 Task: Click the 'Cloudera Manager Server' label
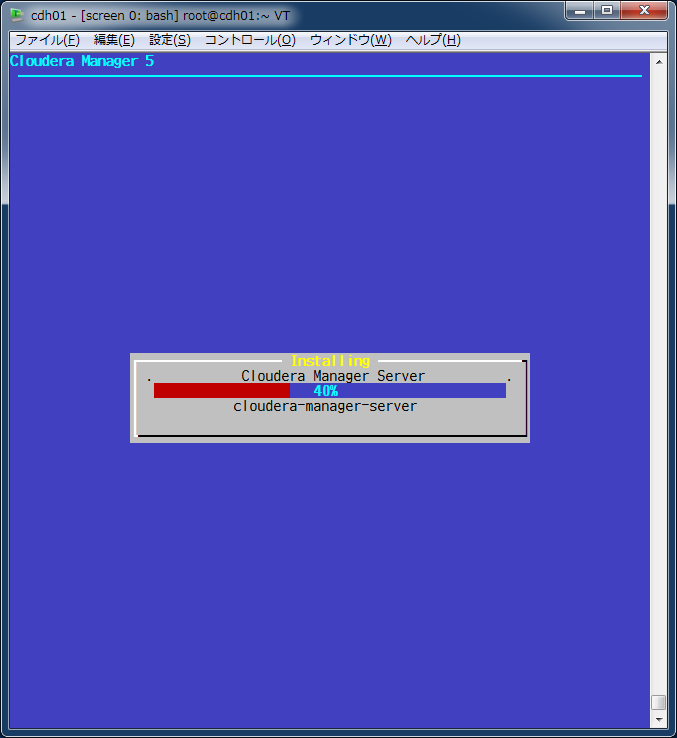333,376
